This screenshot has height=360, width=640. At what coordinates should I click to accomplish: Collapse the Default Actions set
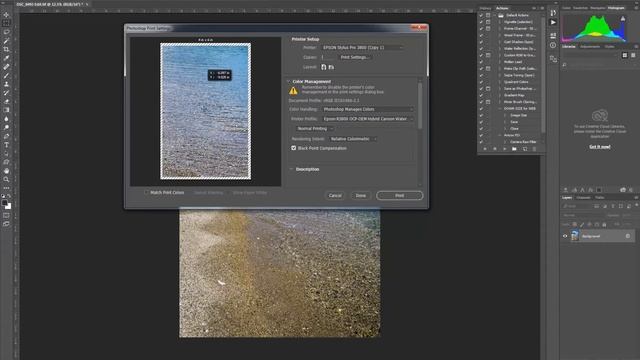(495, 15)
